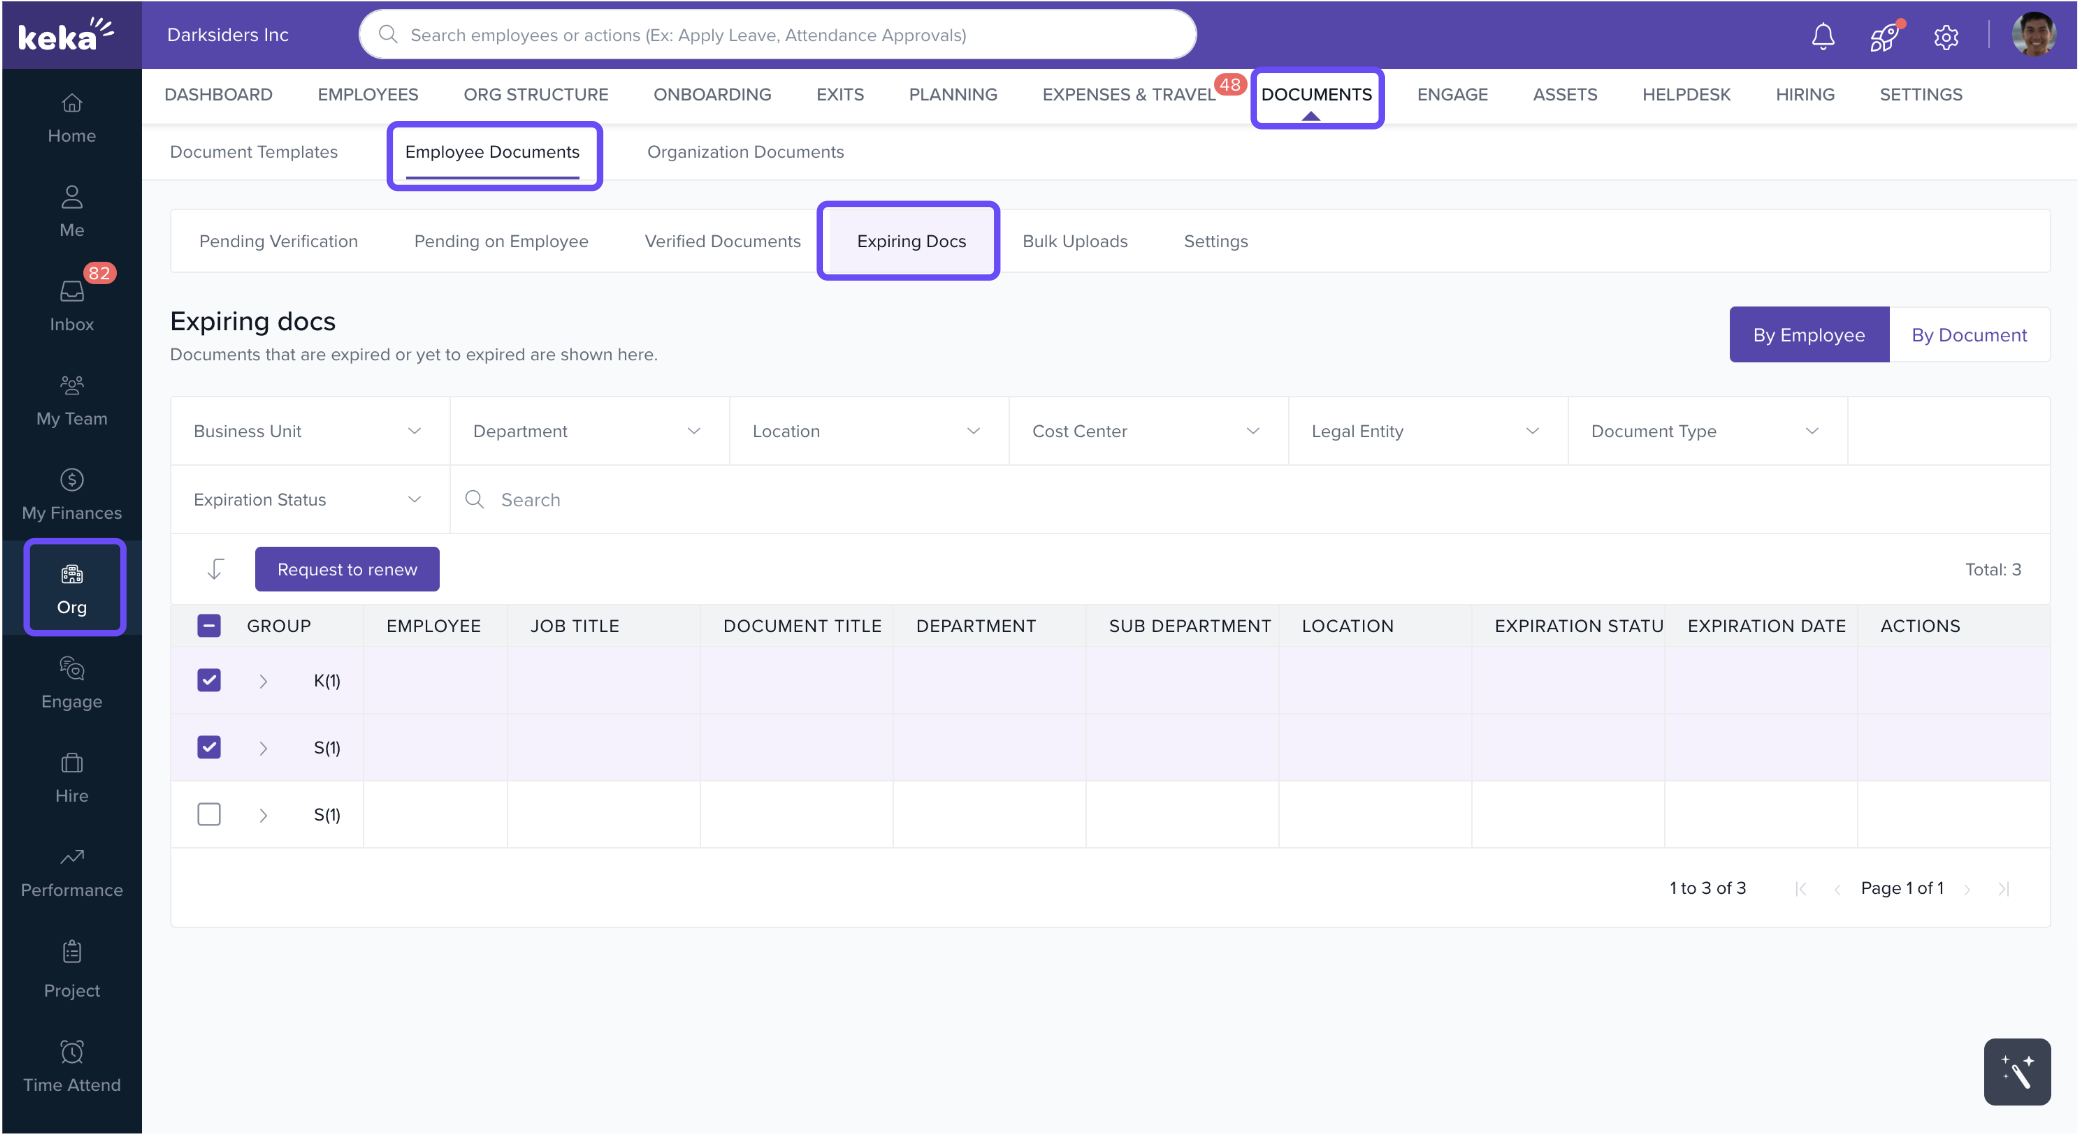Open the Expiration Status dropdown

click(x=309, y=500)
